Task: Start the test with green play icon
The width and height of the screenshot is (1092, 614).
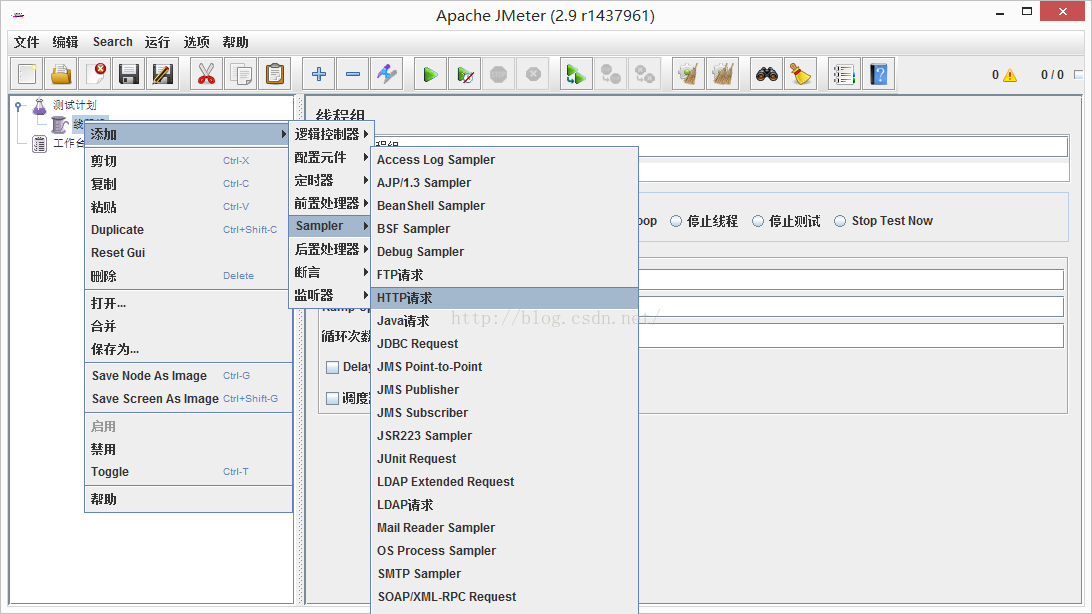Action: click(430, 74)
